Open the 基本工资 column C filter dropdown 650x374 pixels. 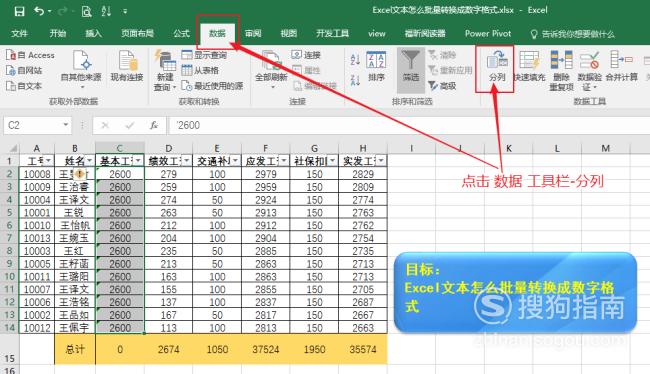pyautogui.click(x=138, y=161)
